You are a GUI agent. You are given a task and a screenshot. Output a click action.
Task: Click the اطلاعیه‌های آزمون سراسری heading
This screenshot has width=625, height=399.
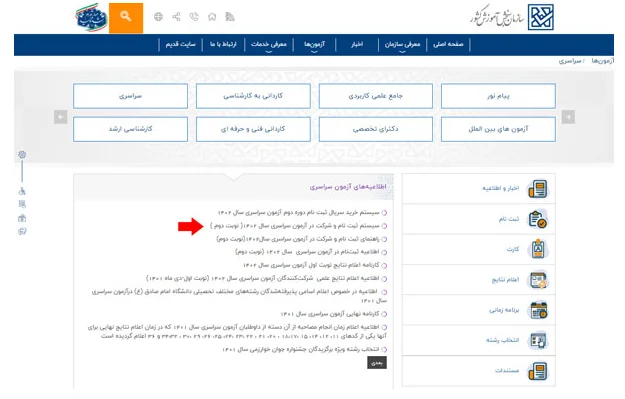coord(348,187)
